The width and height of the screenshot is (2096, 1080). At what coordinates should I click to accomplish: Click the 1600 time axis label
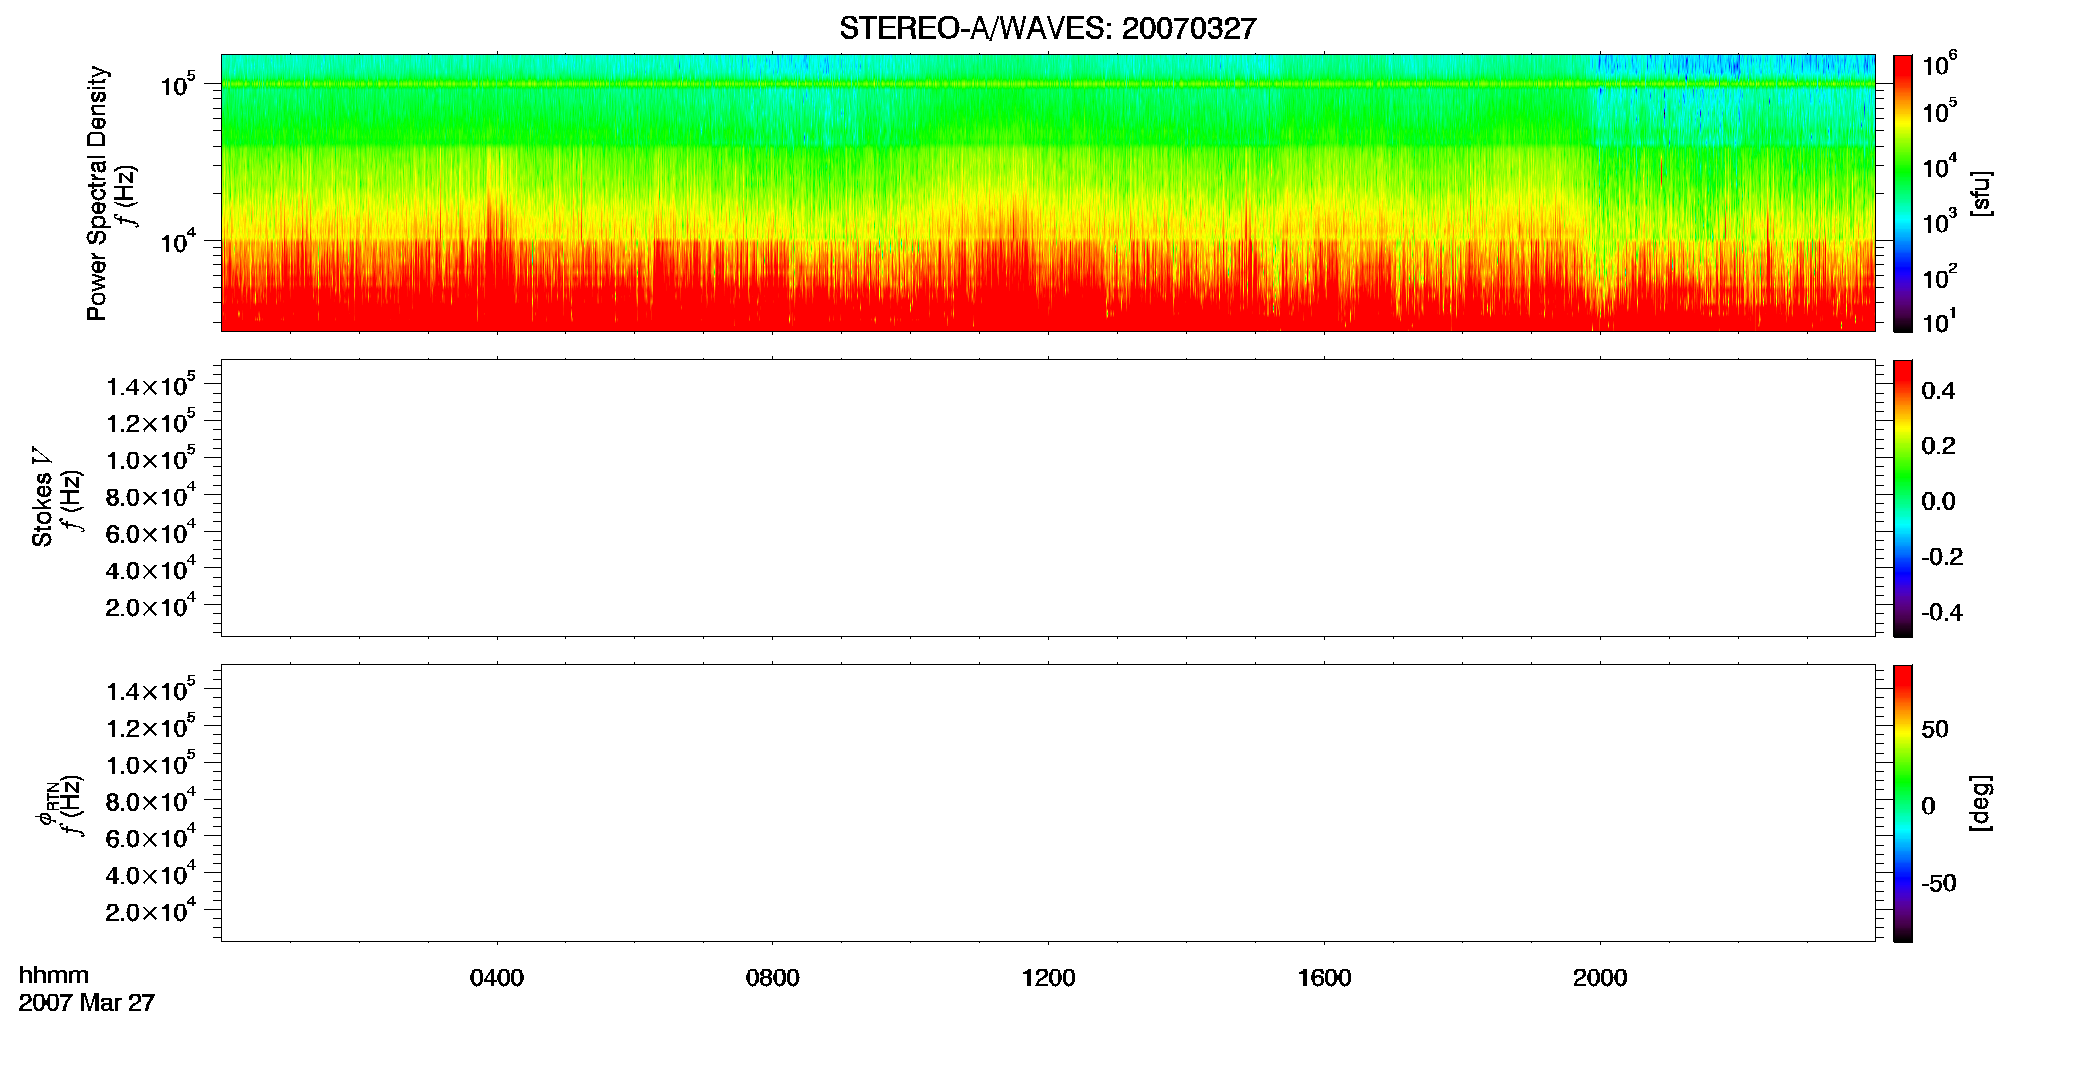point(1324,978)
